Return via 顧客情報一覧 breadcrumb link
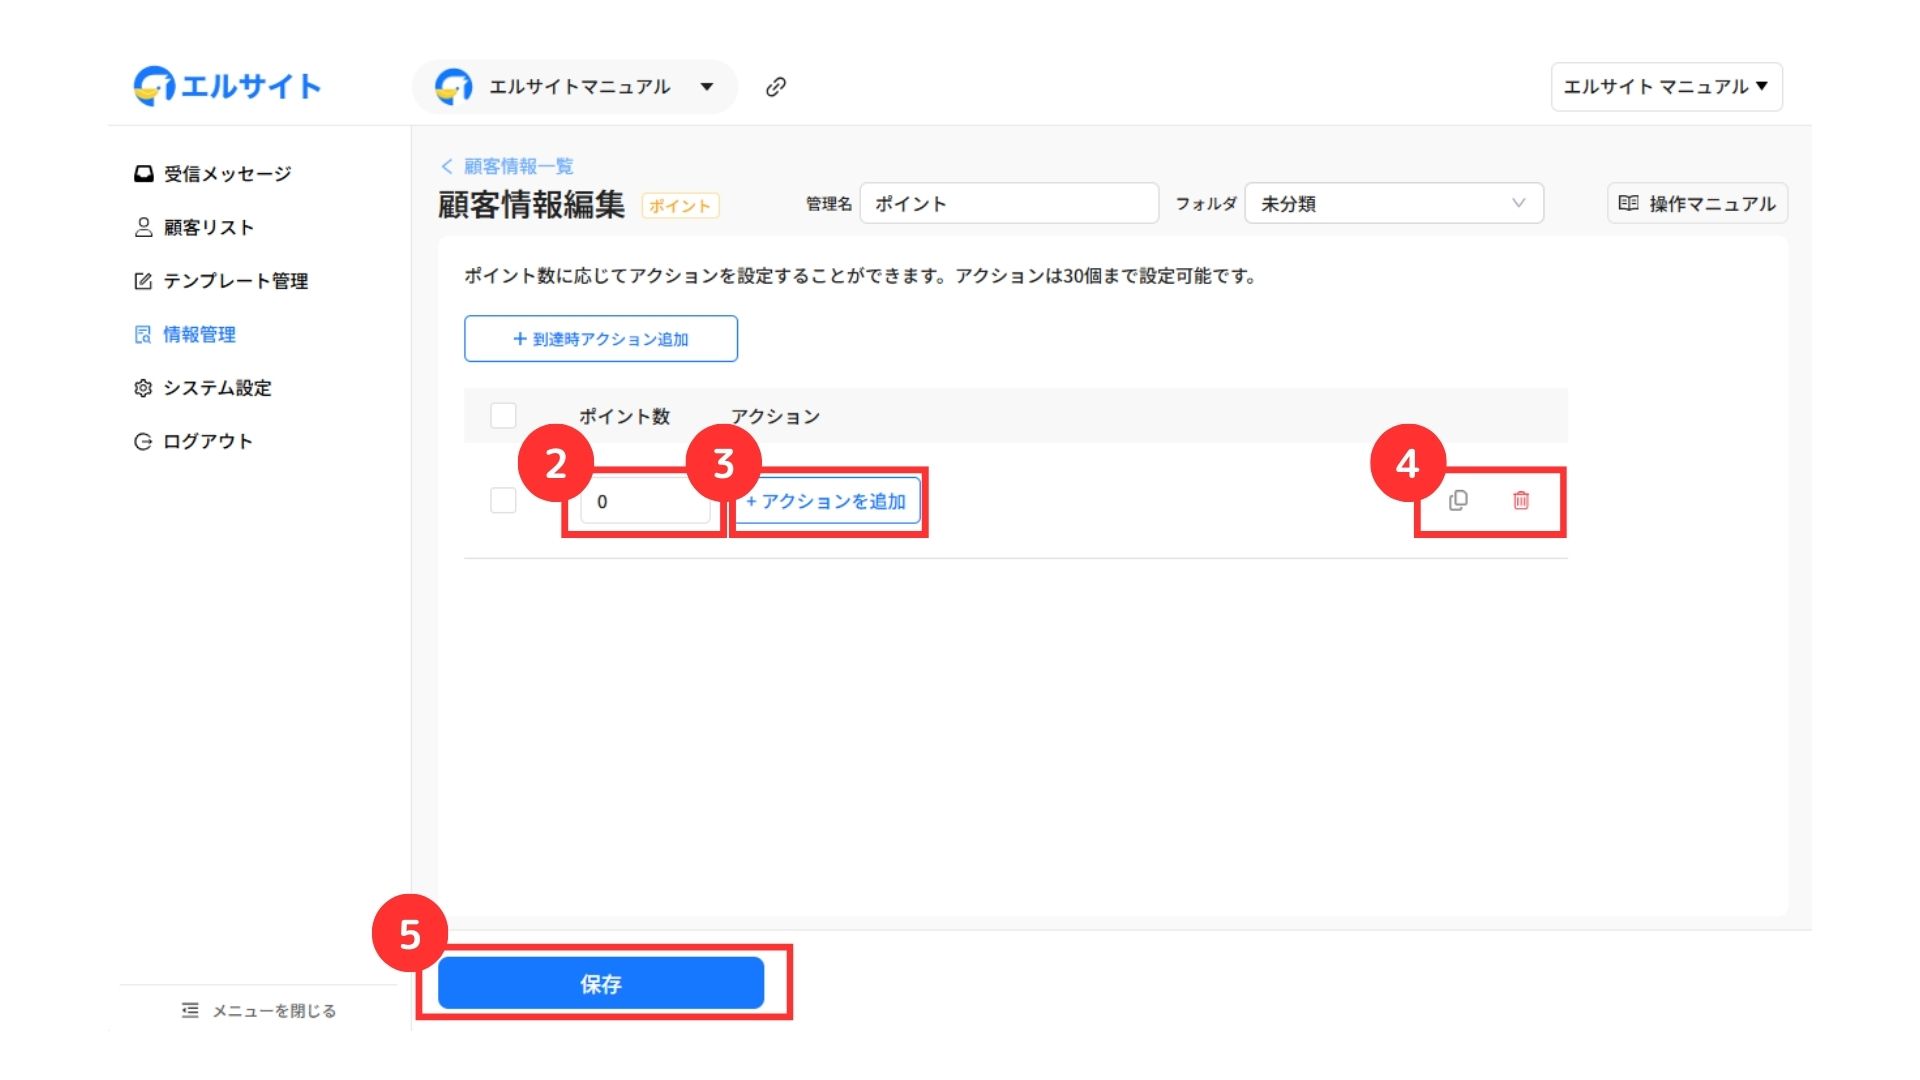 pos(517,166)
